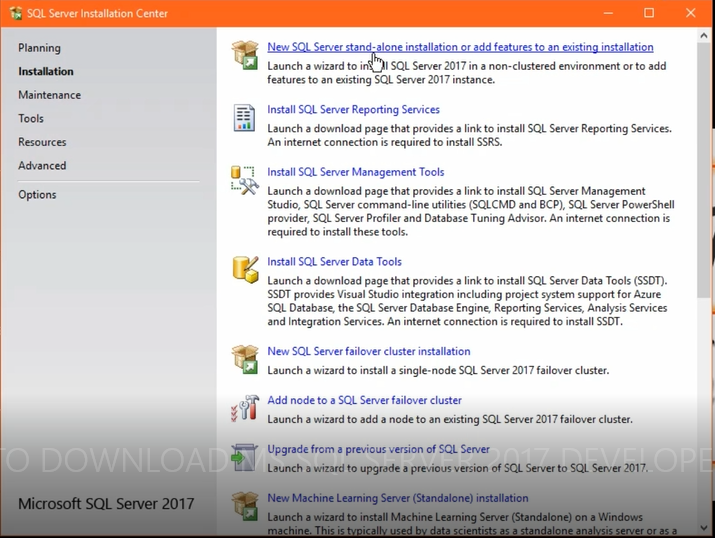Screen dimensions: 715x538
Task: Click the 'Microsoft SQL Server 2017' branding text
Action: (x=106, y=504)
